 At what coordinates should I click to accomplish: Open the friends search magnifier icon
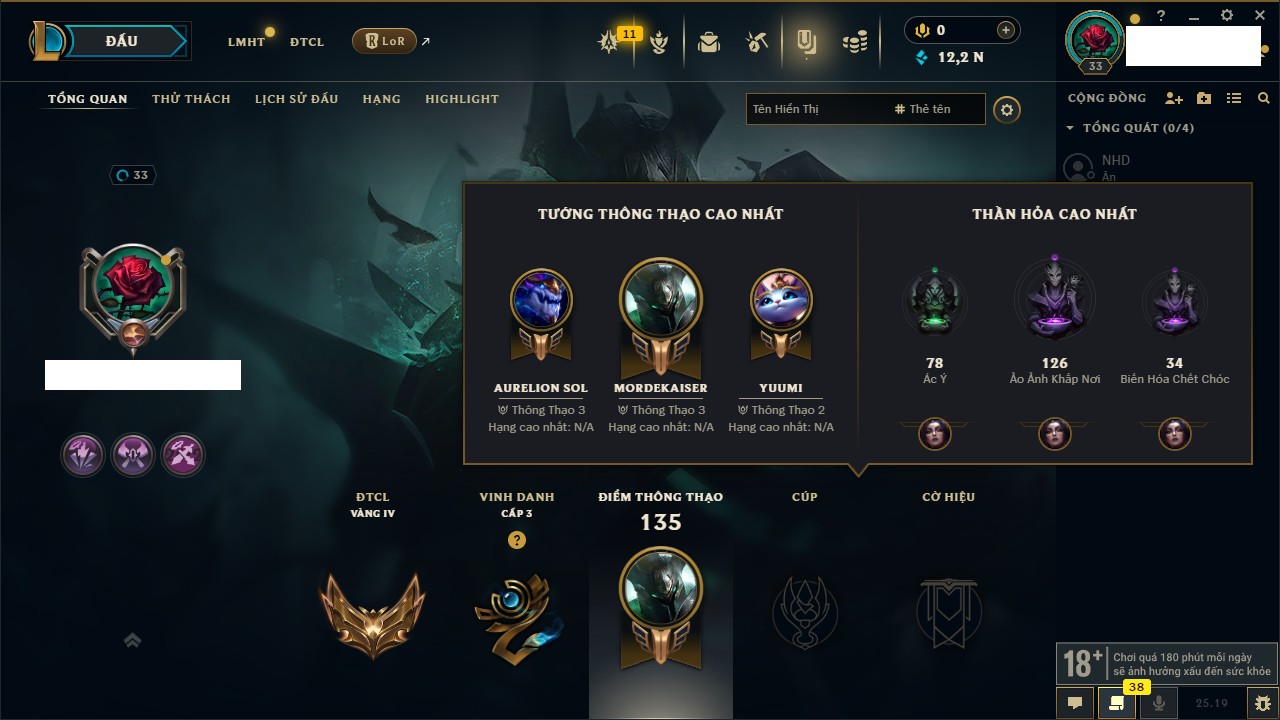coord(1264,98)
